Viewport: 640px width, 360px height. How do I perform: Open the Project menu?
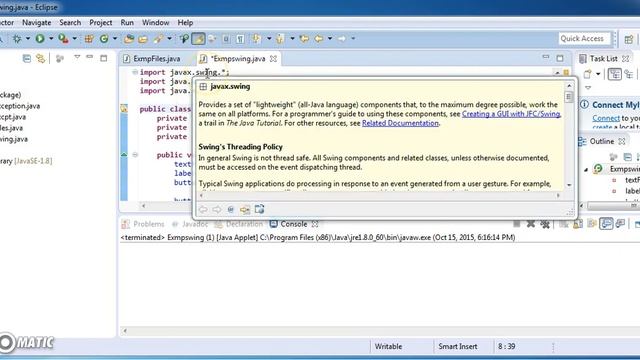[x=100, y=23]
